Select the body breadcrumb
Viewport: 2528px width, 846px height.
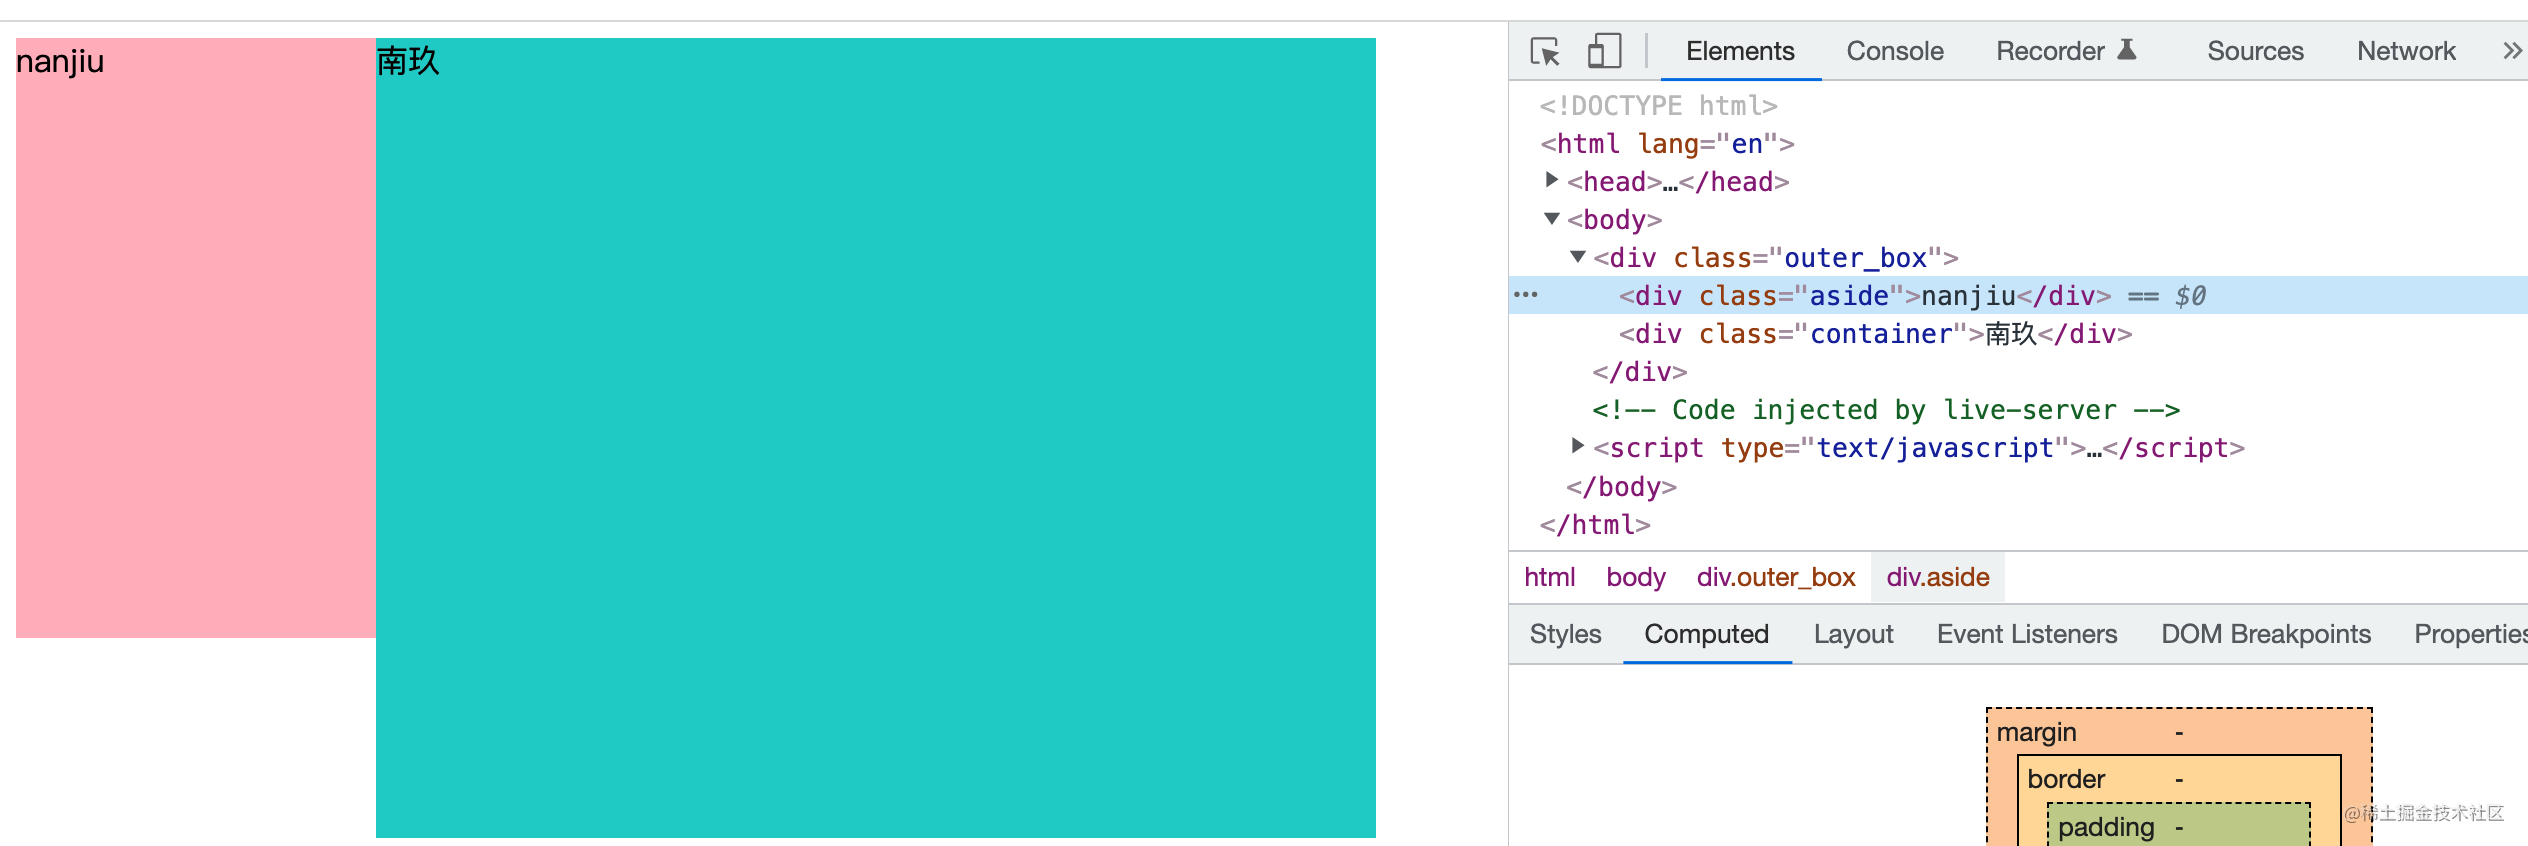(1635, 577)
